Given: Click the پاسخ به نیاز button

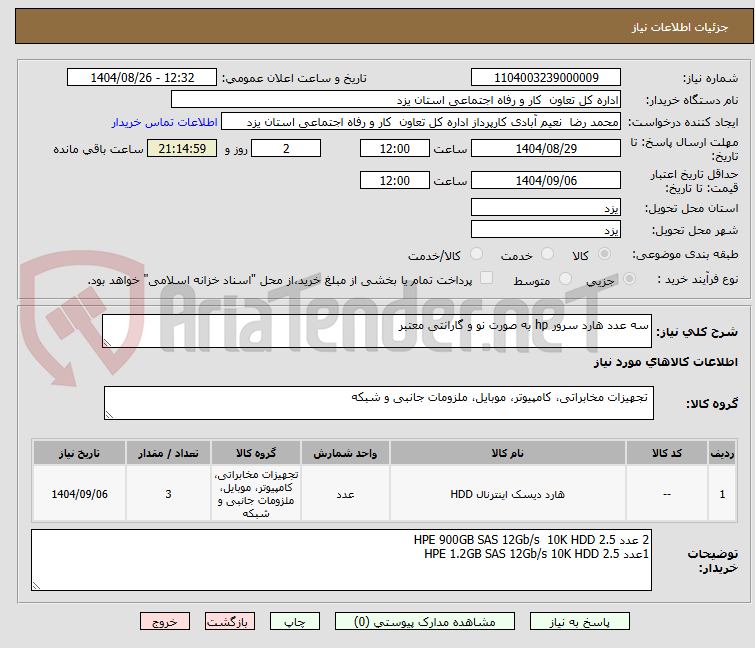Looking at the screenshot, I should coord(580,622).
